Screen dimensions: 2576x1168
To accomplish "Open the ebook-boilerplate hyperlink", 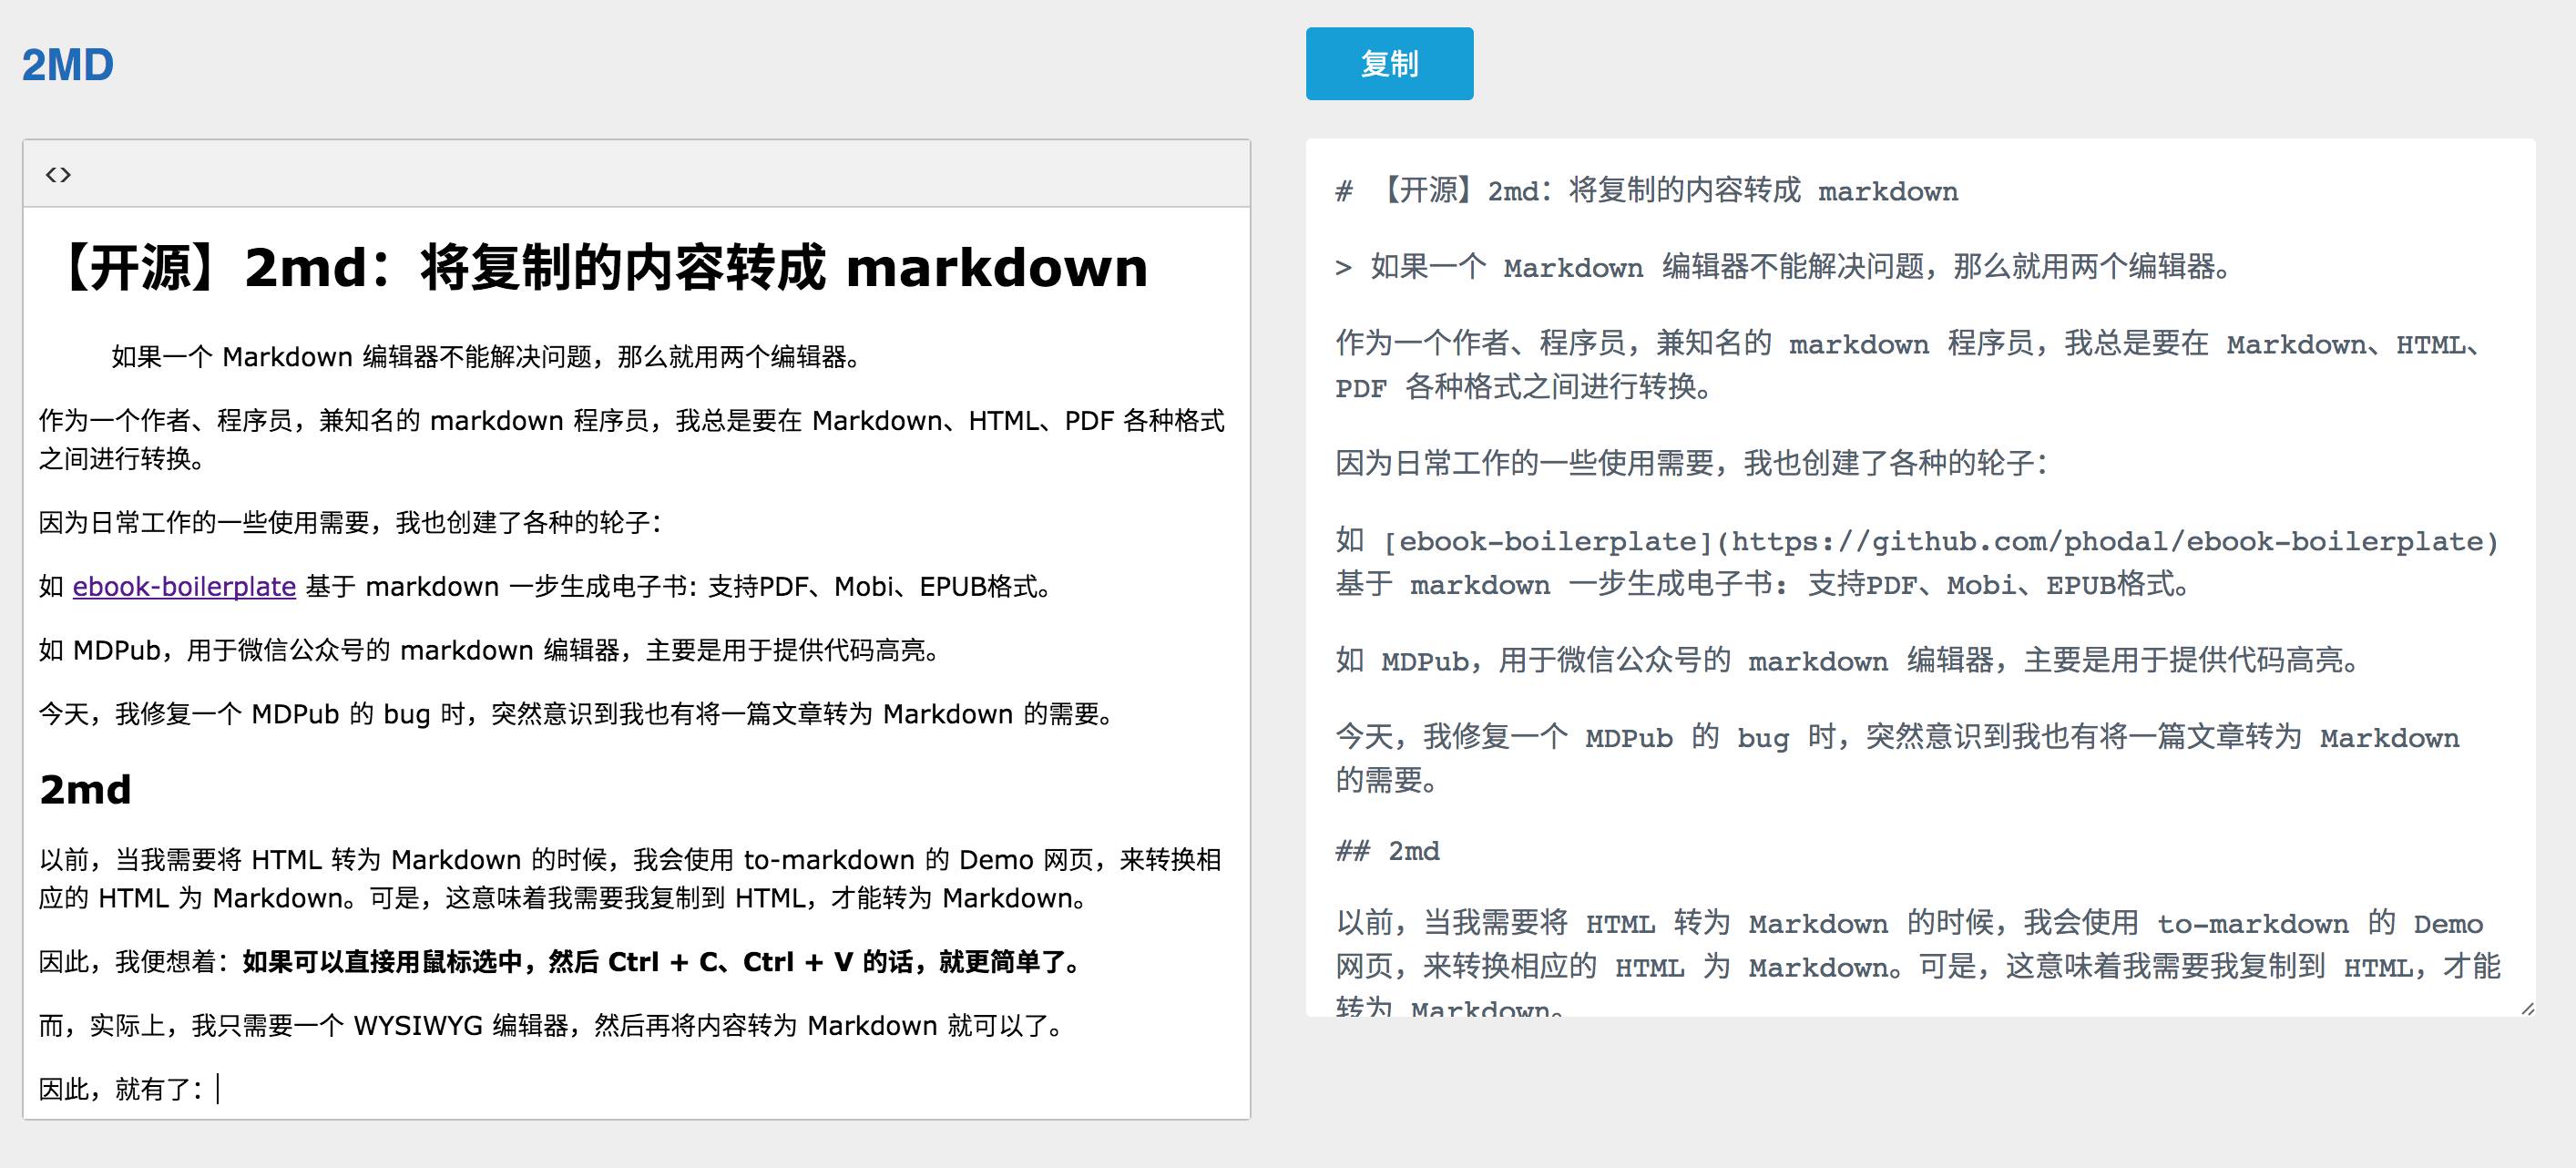I will 184,586.
